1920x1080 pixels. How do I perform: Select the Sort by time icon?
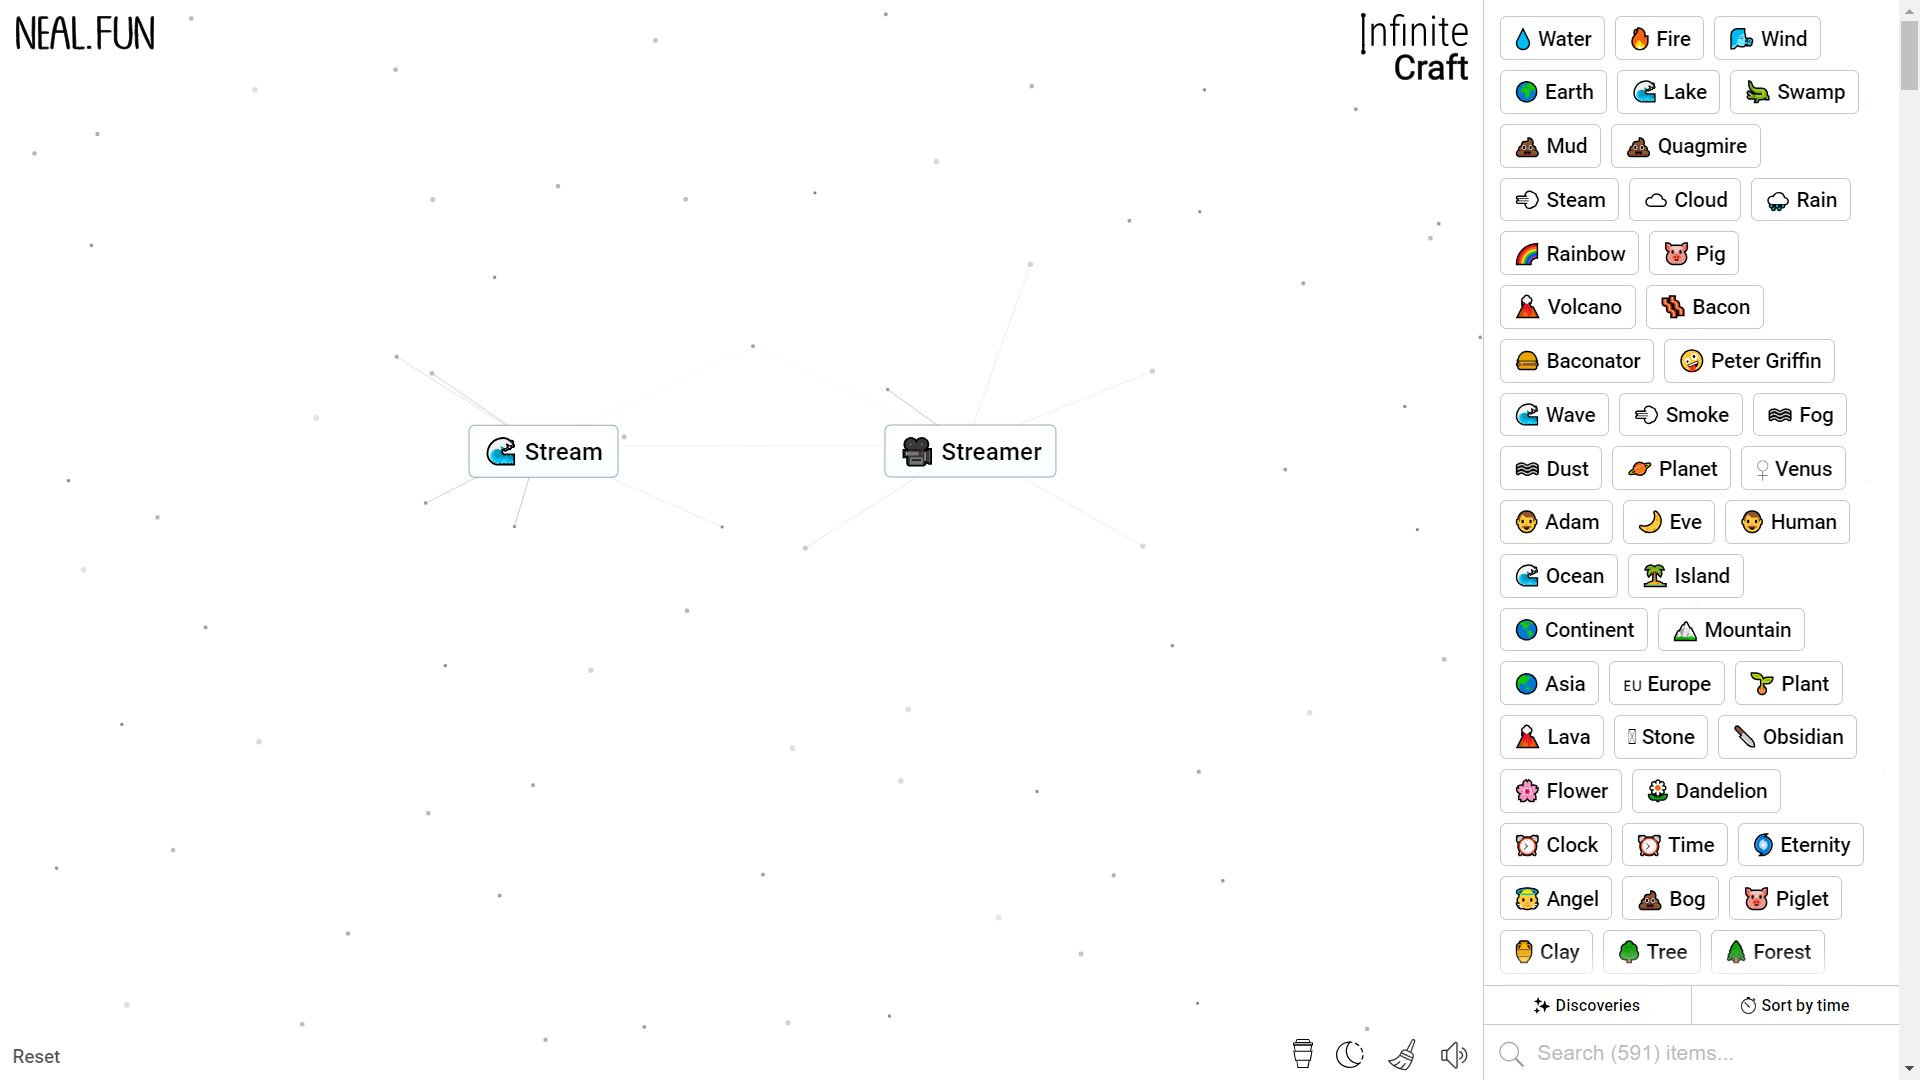tap(1746, 1005)
